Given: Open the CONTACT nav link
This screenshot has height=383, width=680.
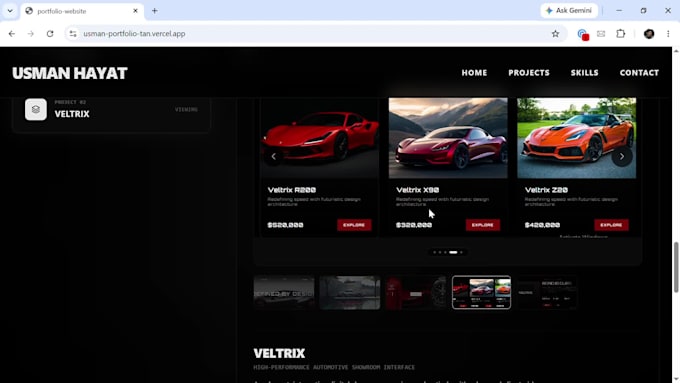Looking at the screenshot, I should 639,73.
